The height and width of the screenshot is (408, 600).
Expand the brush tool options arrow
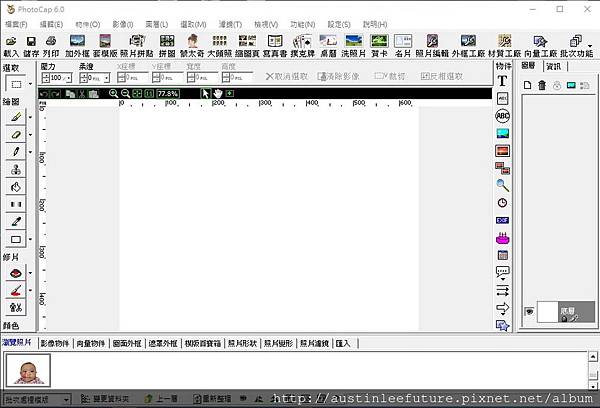(x=31, y=117)
